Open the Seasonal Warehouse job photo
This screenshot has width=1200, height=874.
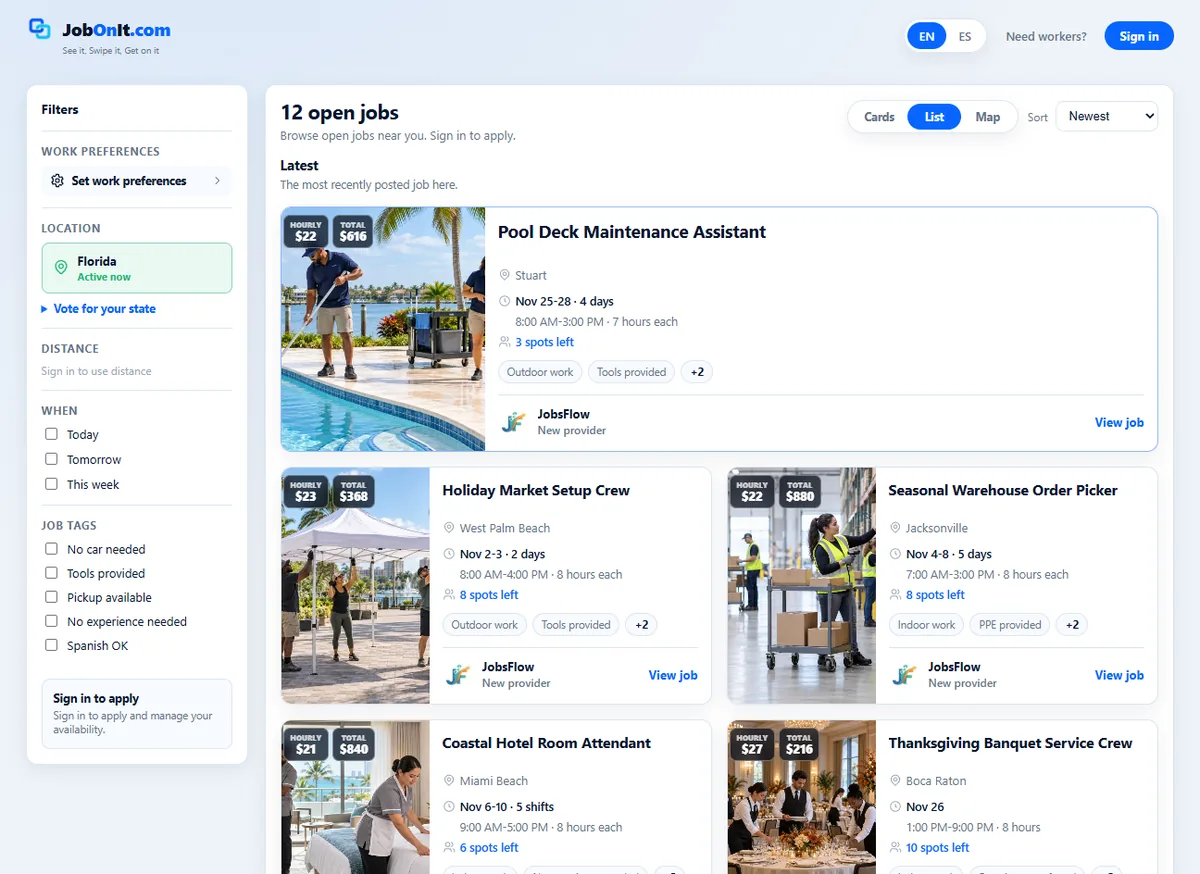802,585
